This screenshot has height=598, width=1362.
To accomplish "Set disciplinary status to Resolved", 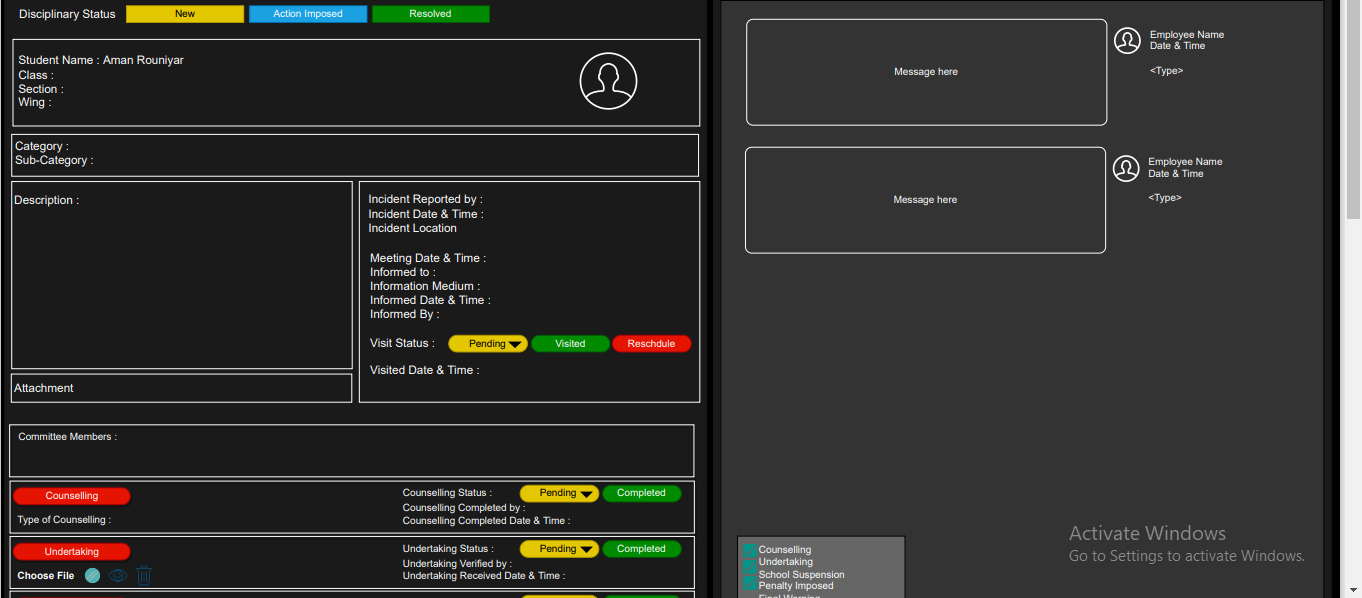I will (430, 14).
